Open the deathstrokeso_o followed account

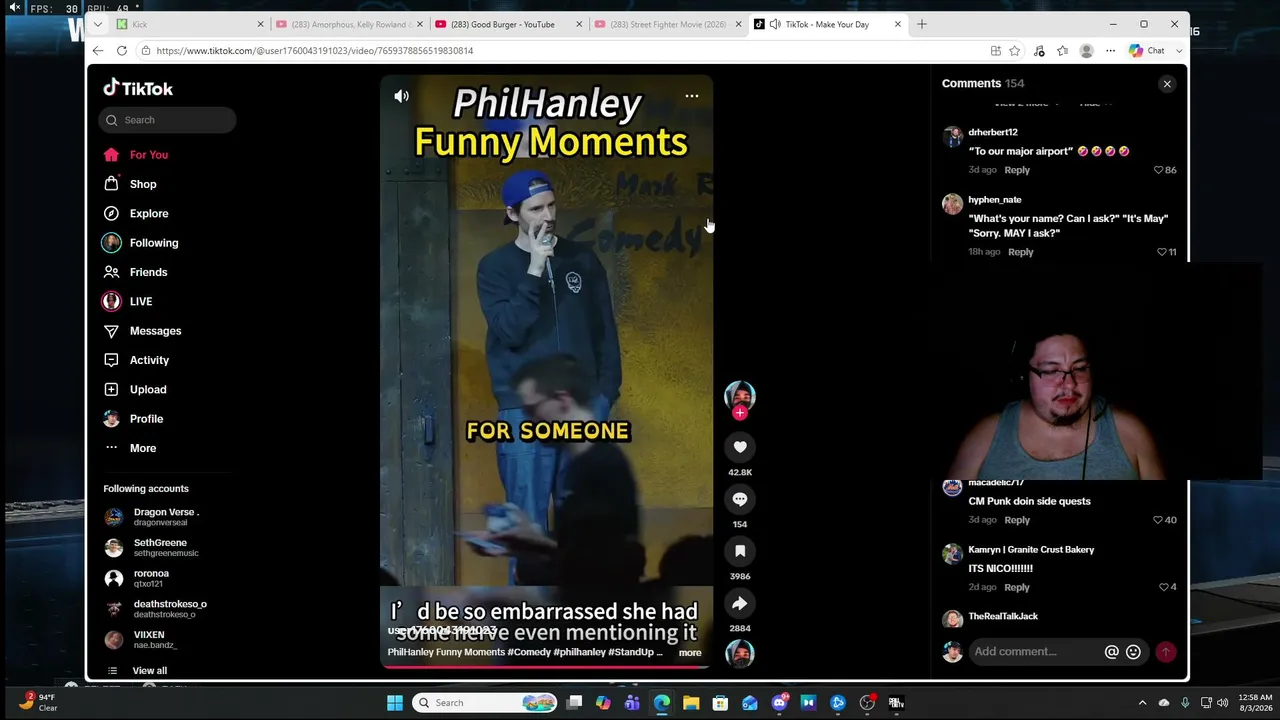[x=170, y=609]
